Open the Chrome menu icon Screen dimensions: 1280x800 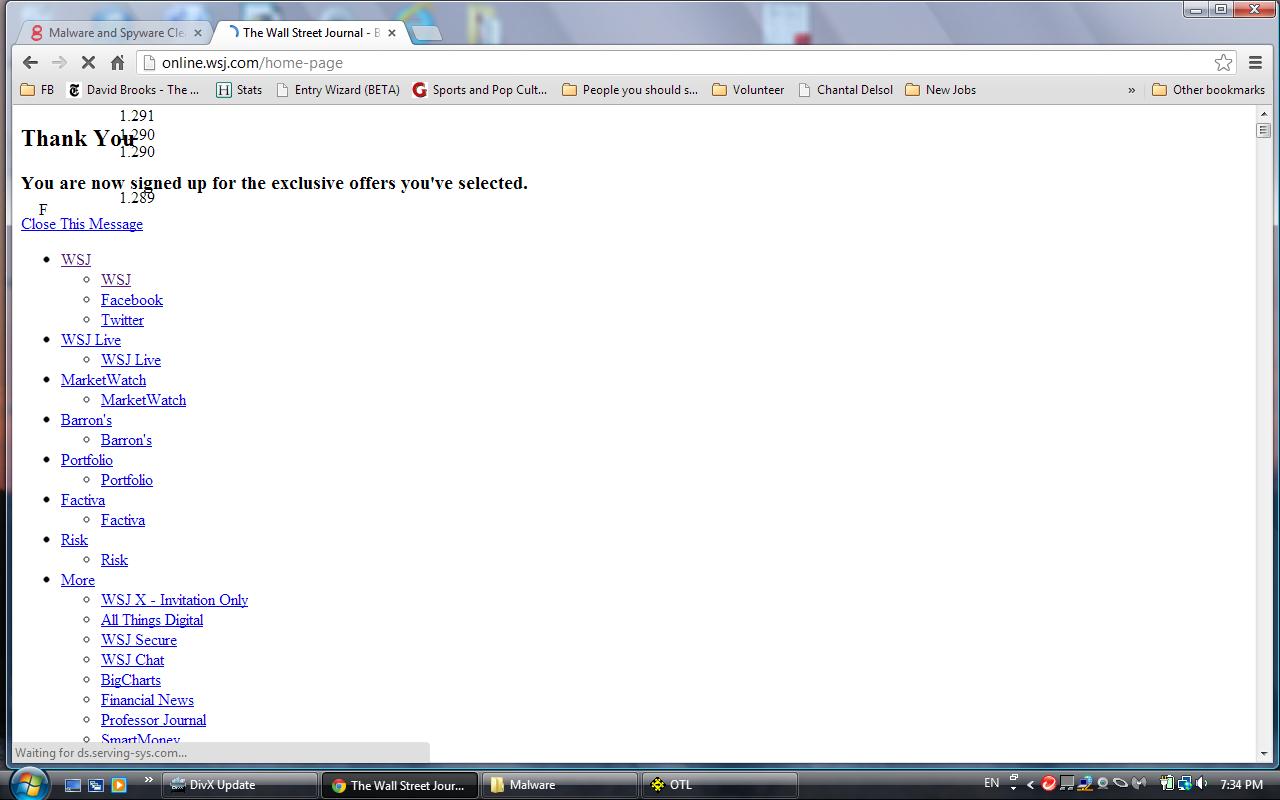pos(1255,62)
